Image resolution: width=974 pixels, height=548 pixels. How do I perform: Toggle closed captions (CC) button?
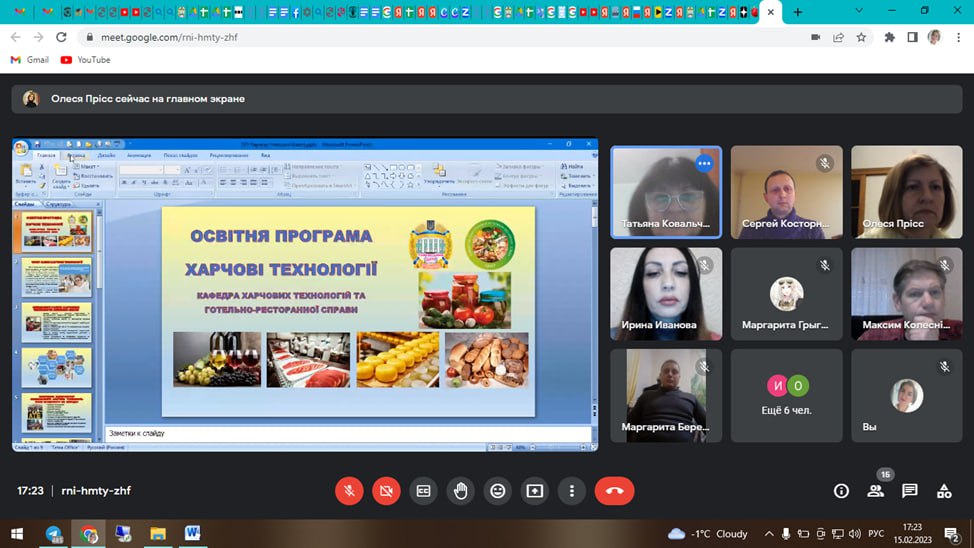424,491
